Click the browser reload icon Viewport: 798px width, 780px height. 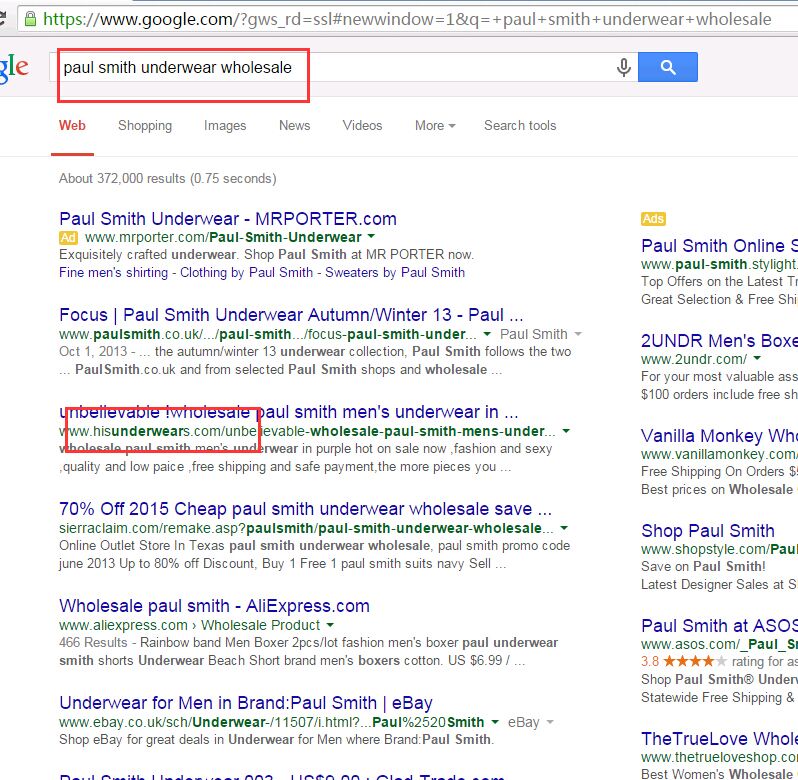[x=3, y=18]
